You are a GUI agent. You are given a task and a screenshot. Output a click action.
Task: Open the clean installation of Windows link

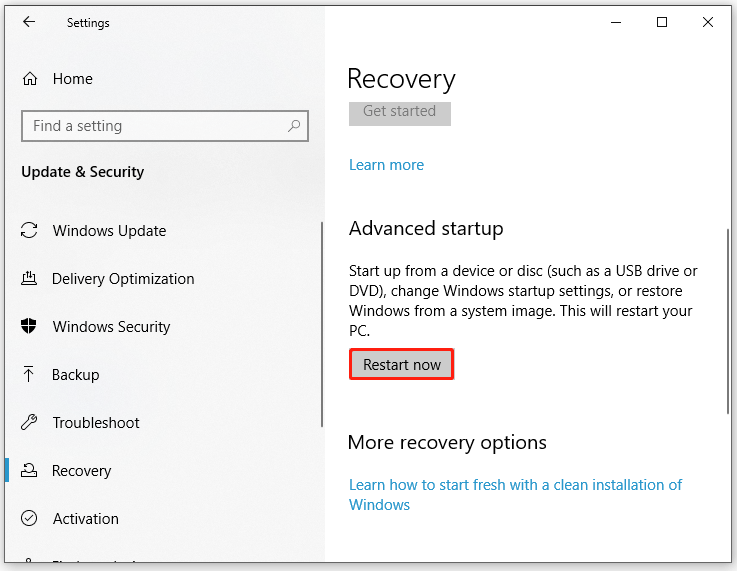[515, 494]
